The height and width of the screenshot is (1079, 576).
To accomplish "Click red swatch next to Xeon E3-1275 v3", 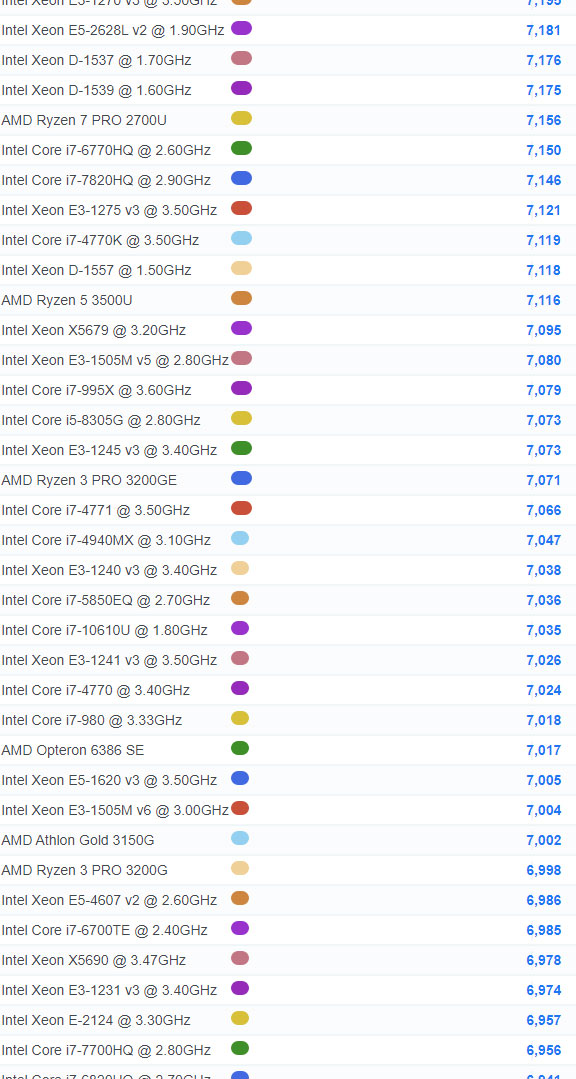I will pyautogui.click(x=242, y=209).
